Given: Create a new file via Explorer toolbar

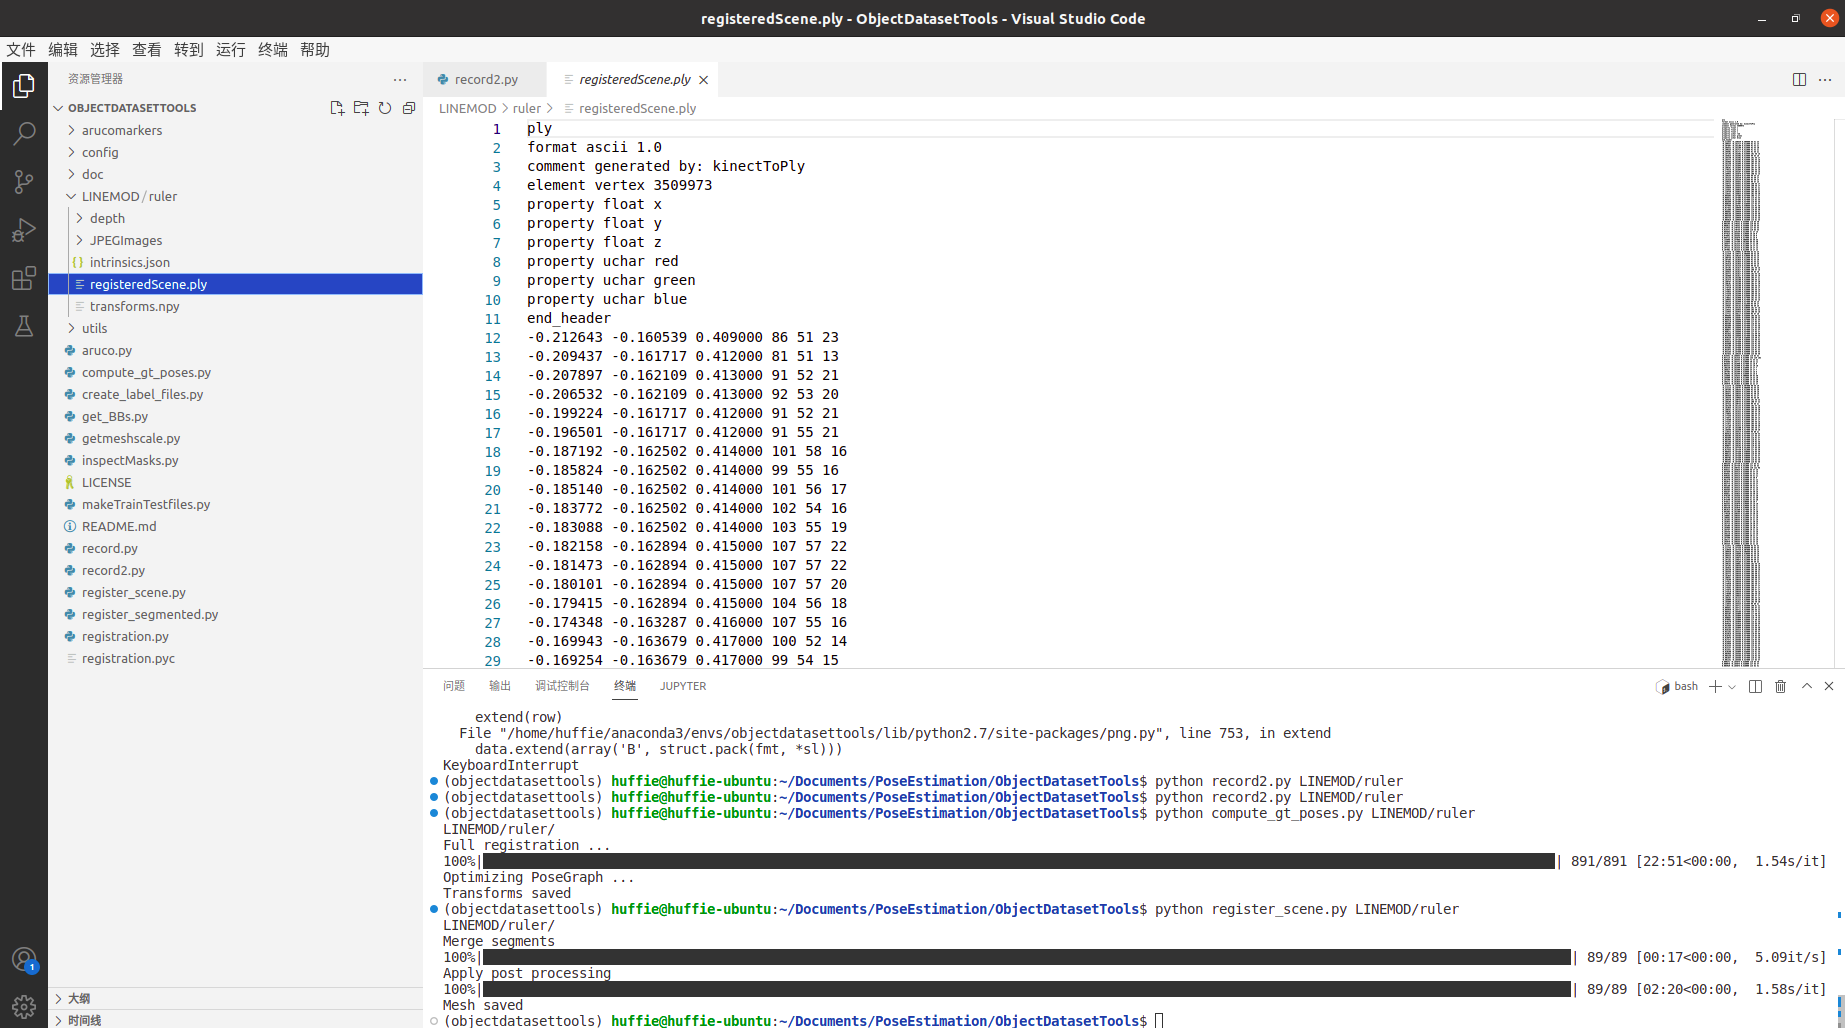Looking at the screenshot, I should [337, 107].
